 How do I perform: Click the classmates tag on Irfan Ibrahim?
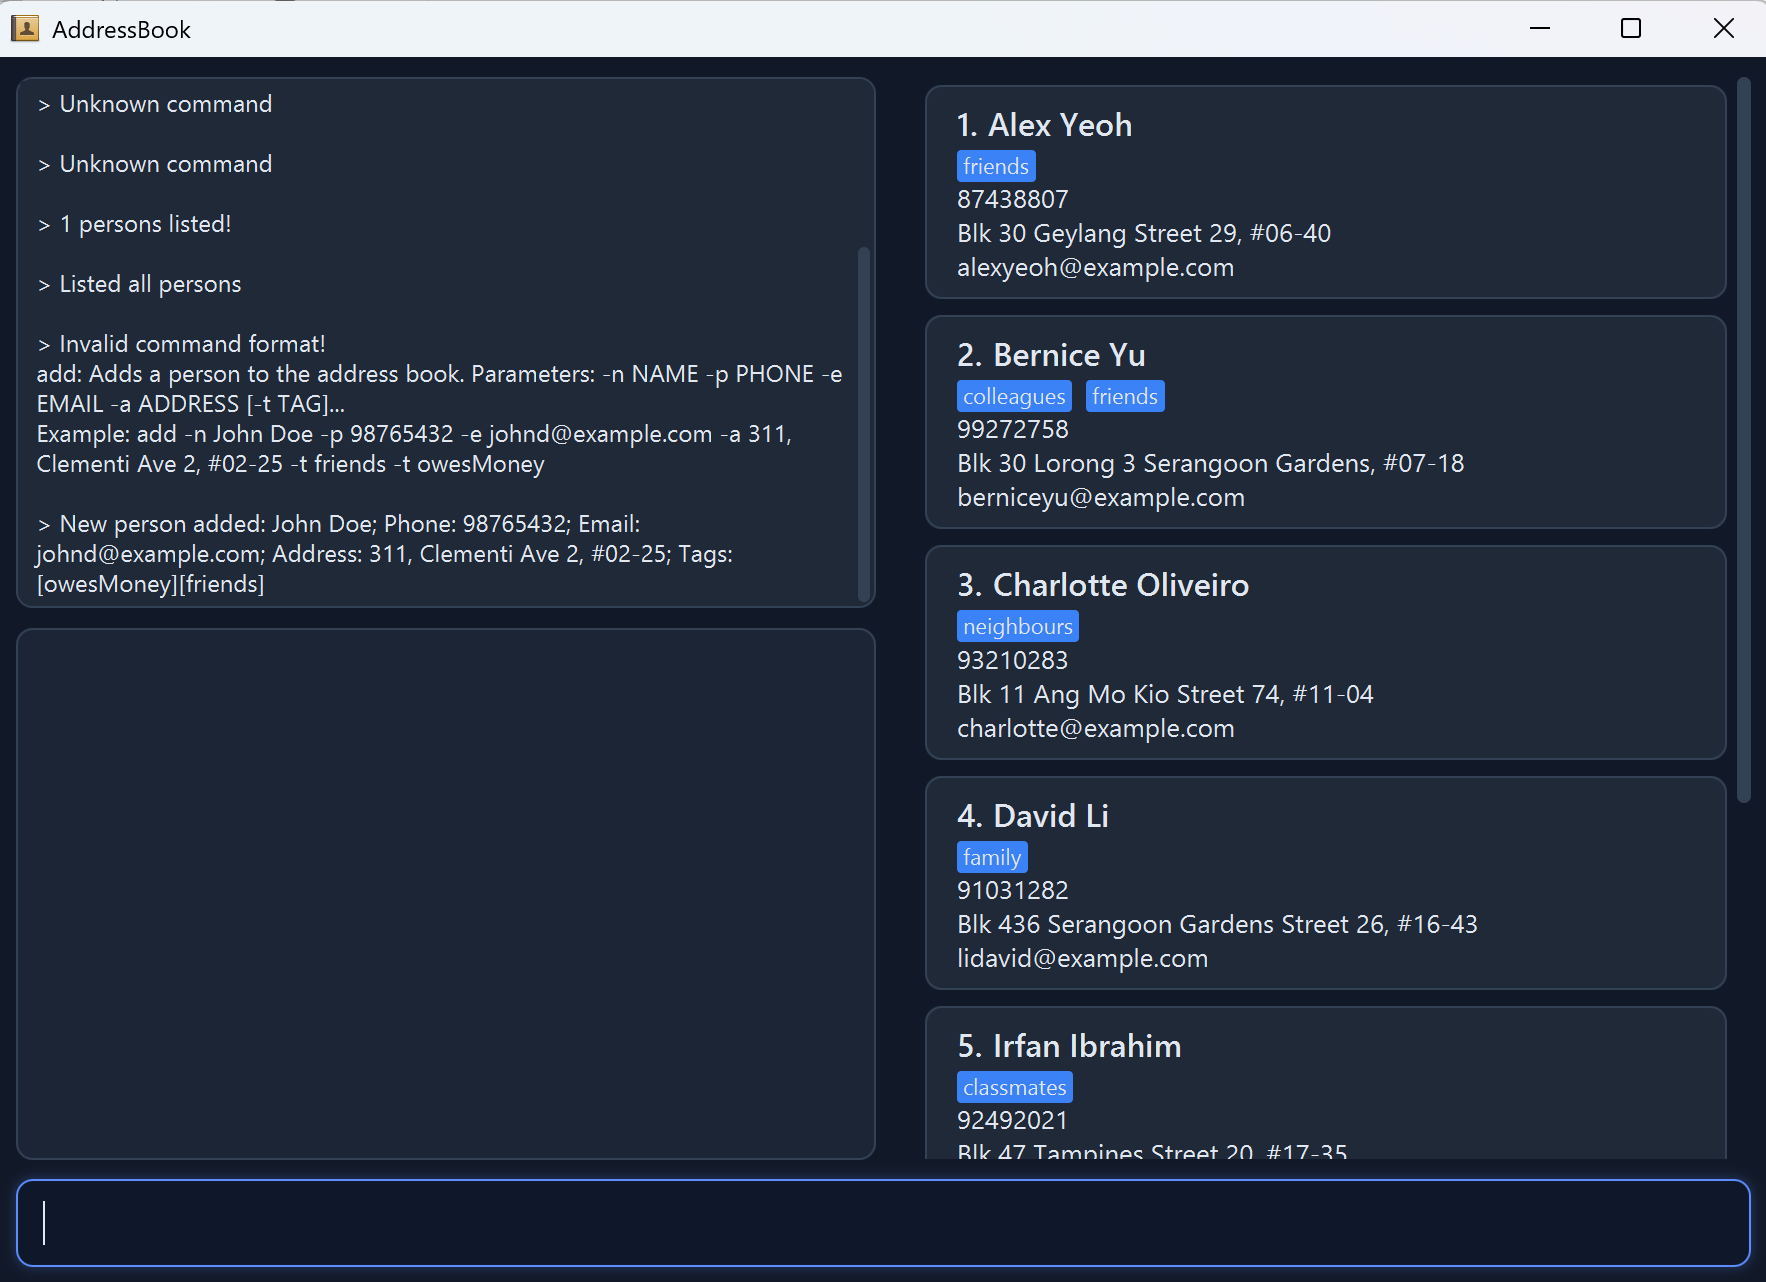(1014, 1088)
